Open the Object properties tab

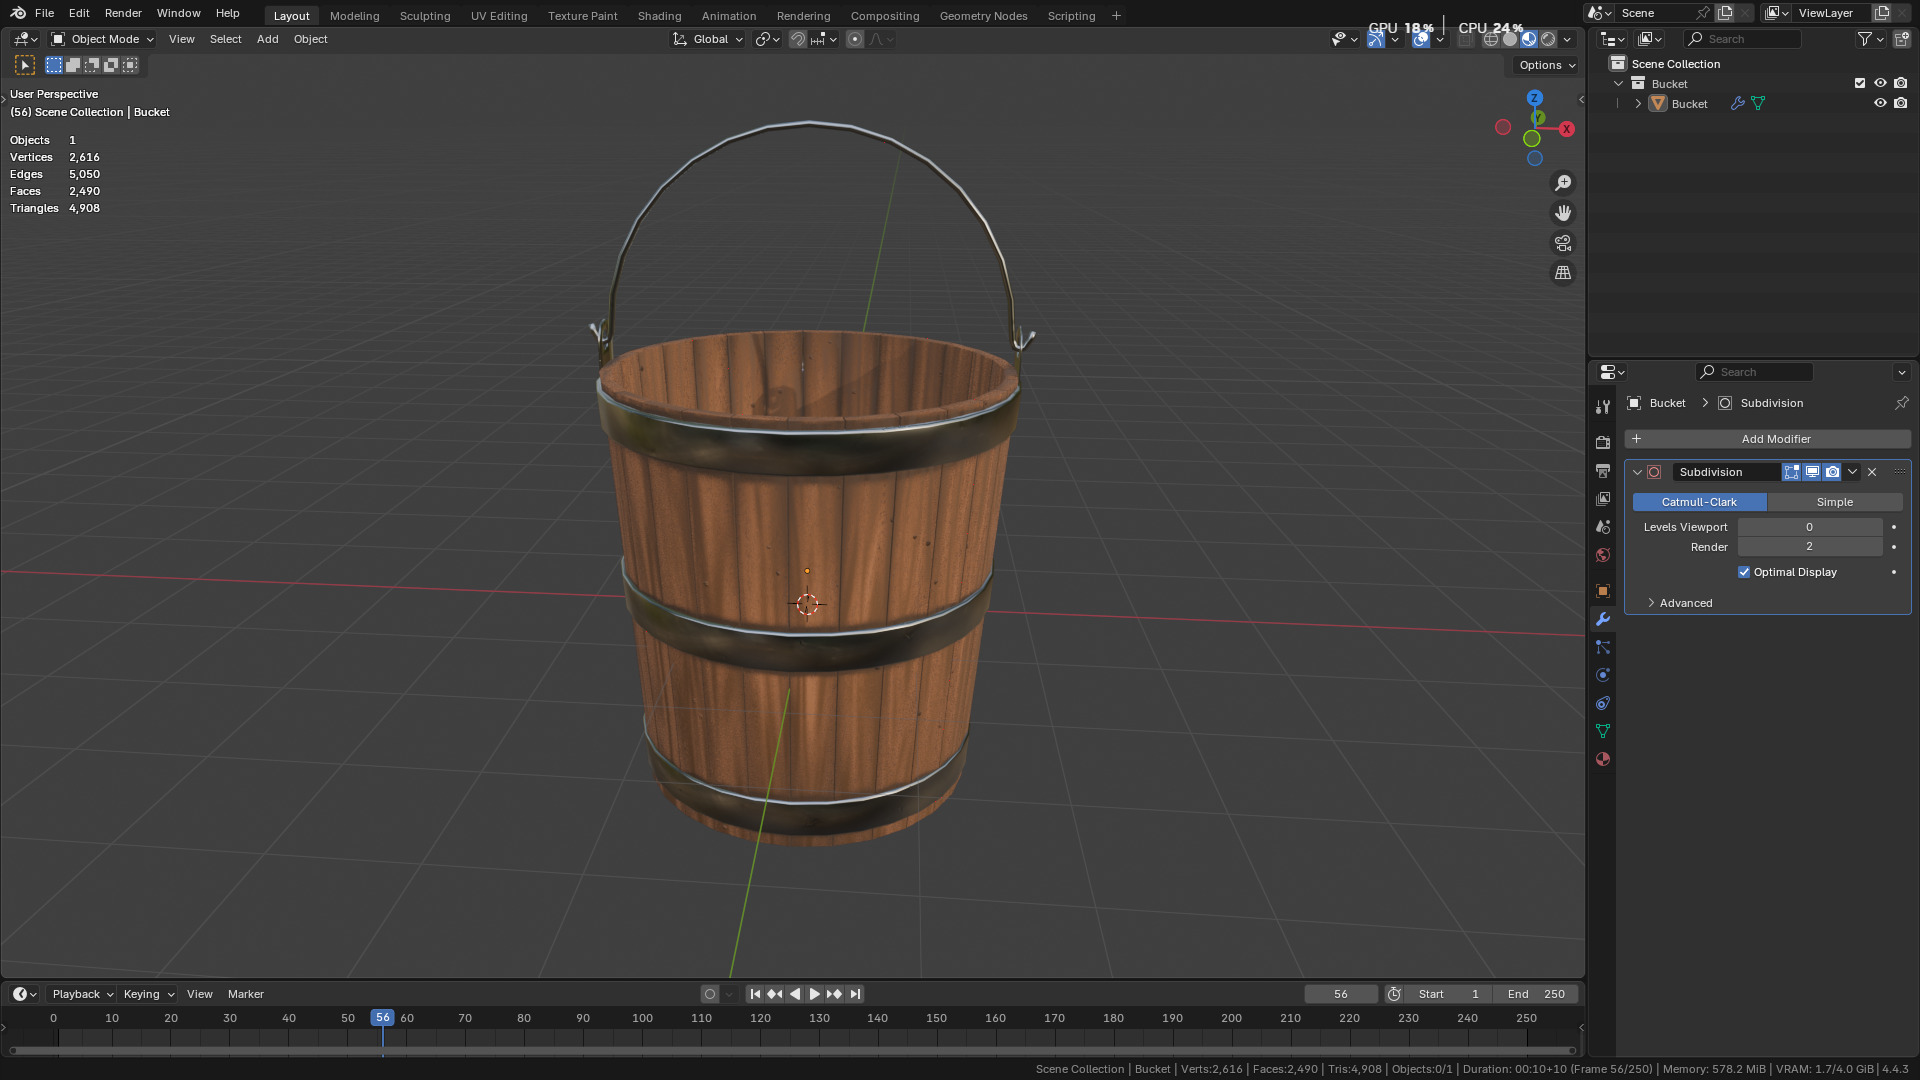pos(1603,591)
